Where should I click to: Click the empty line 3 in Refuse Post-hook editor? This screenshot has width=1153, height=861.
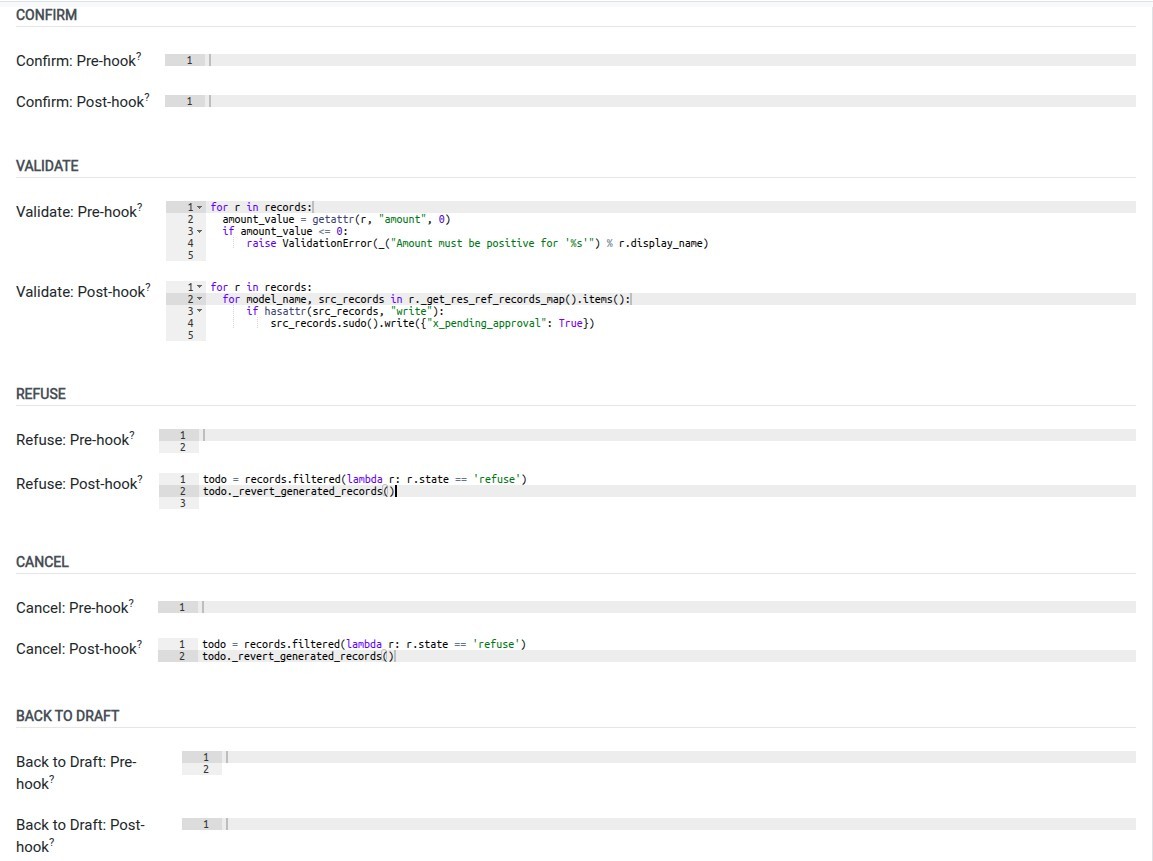point(667,504)
